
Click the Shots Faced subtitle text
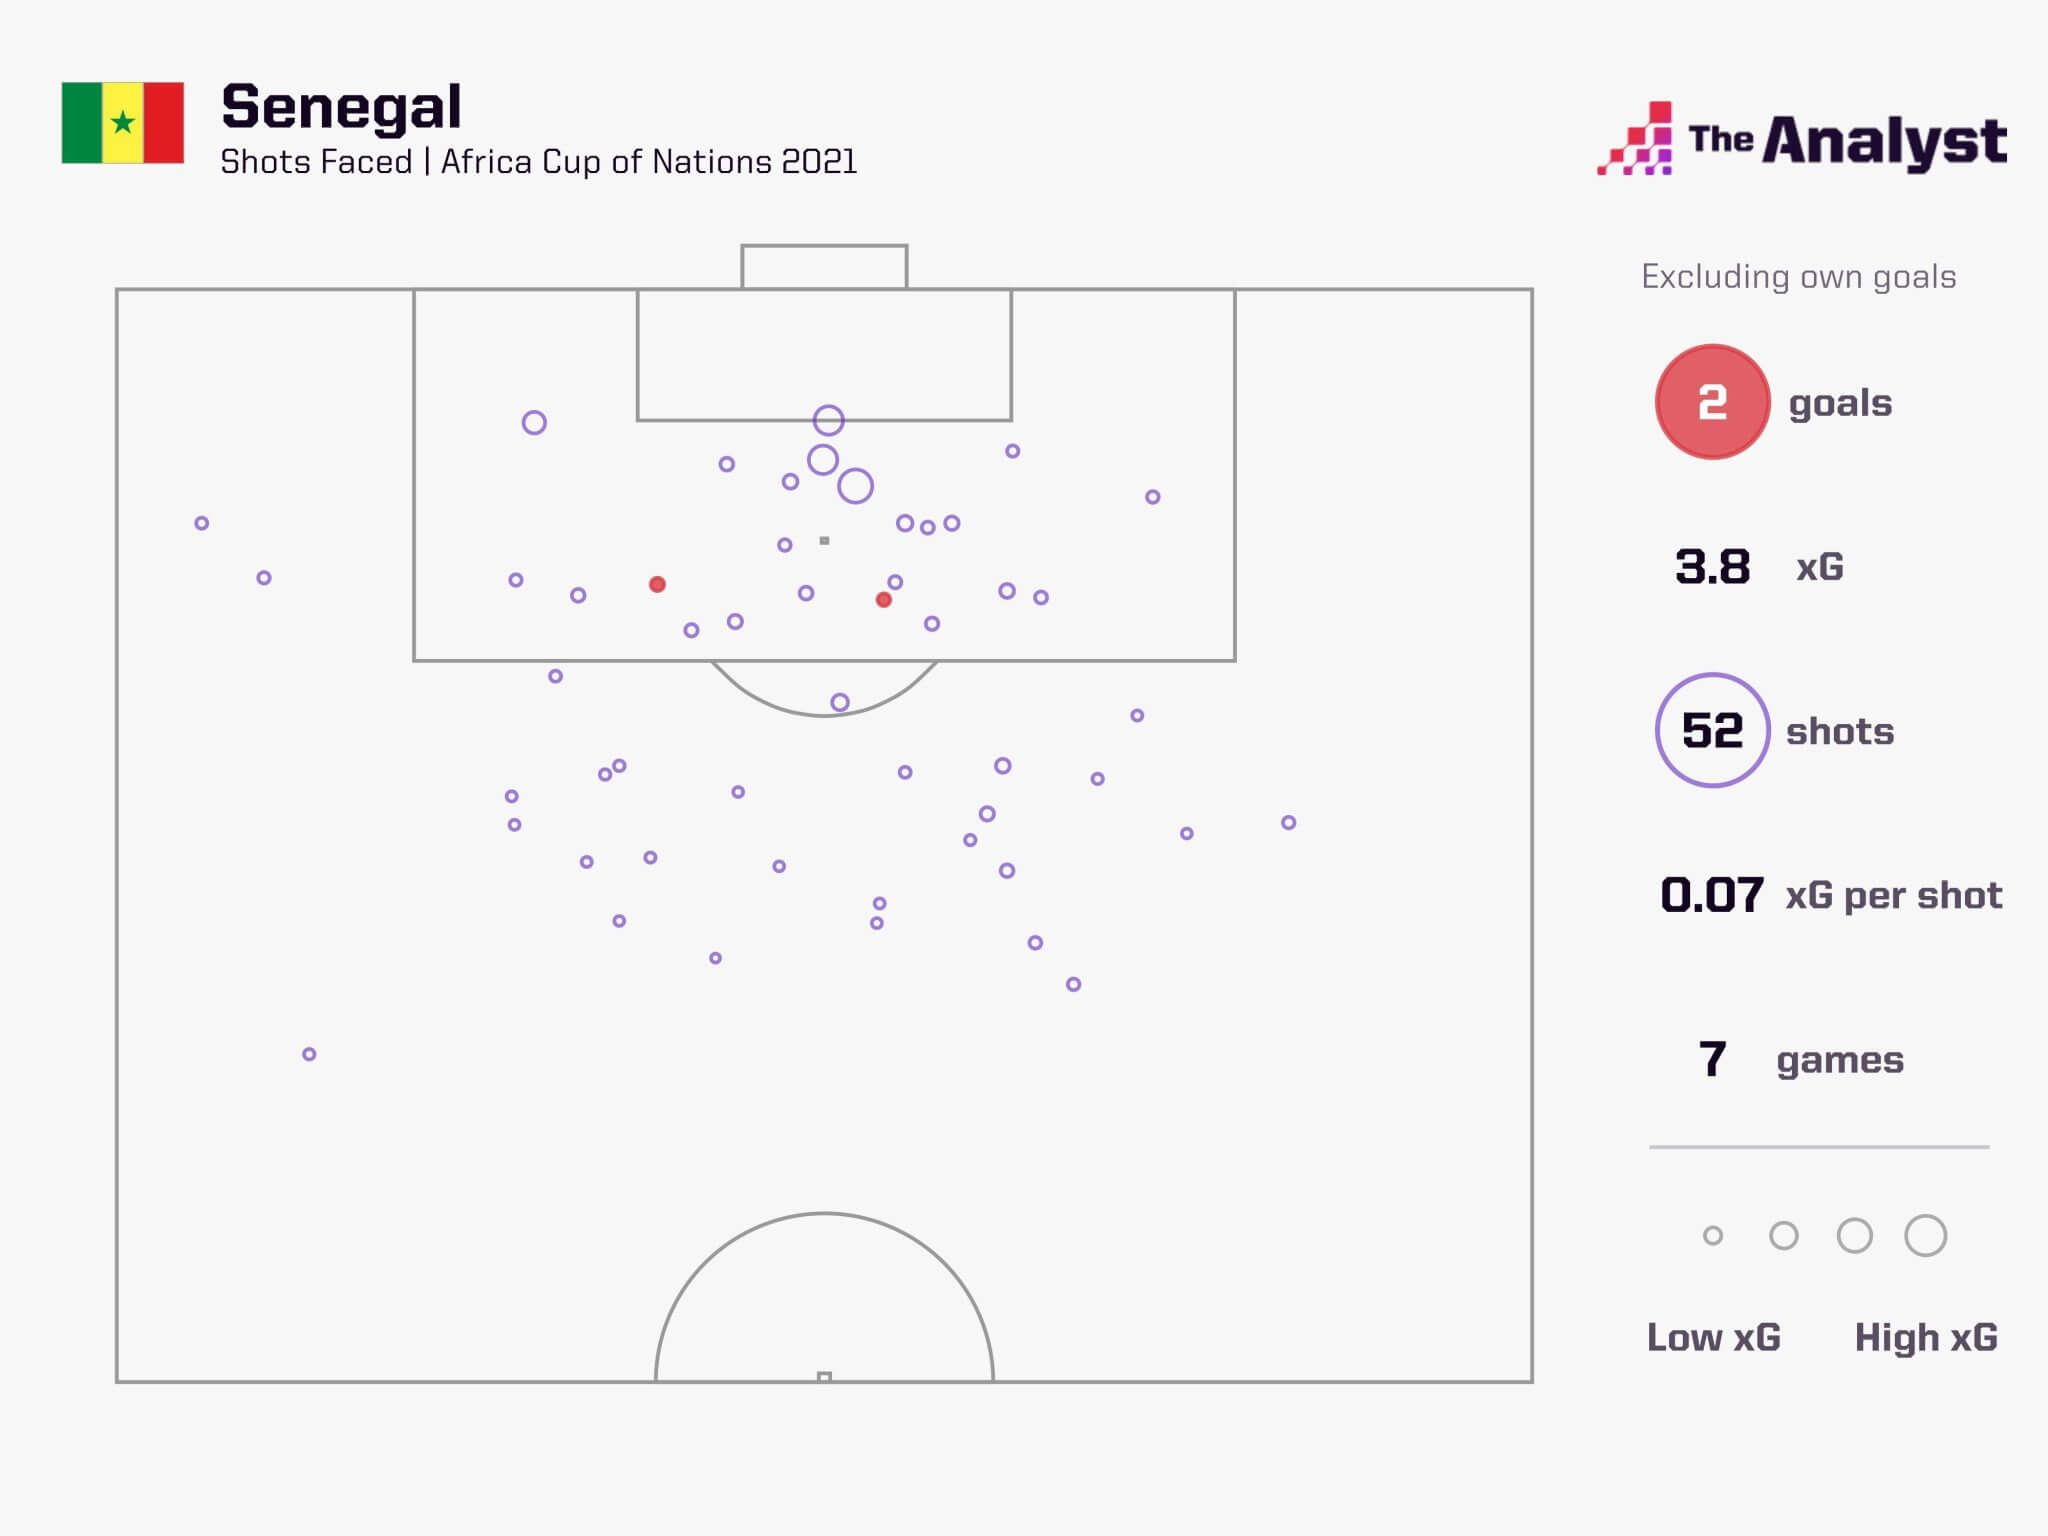538,162
